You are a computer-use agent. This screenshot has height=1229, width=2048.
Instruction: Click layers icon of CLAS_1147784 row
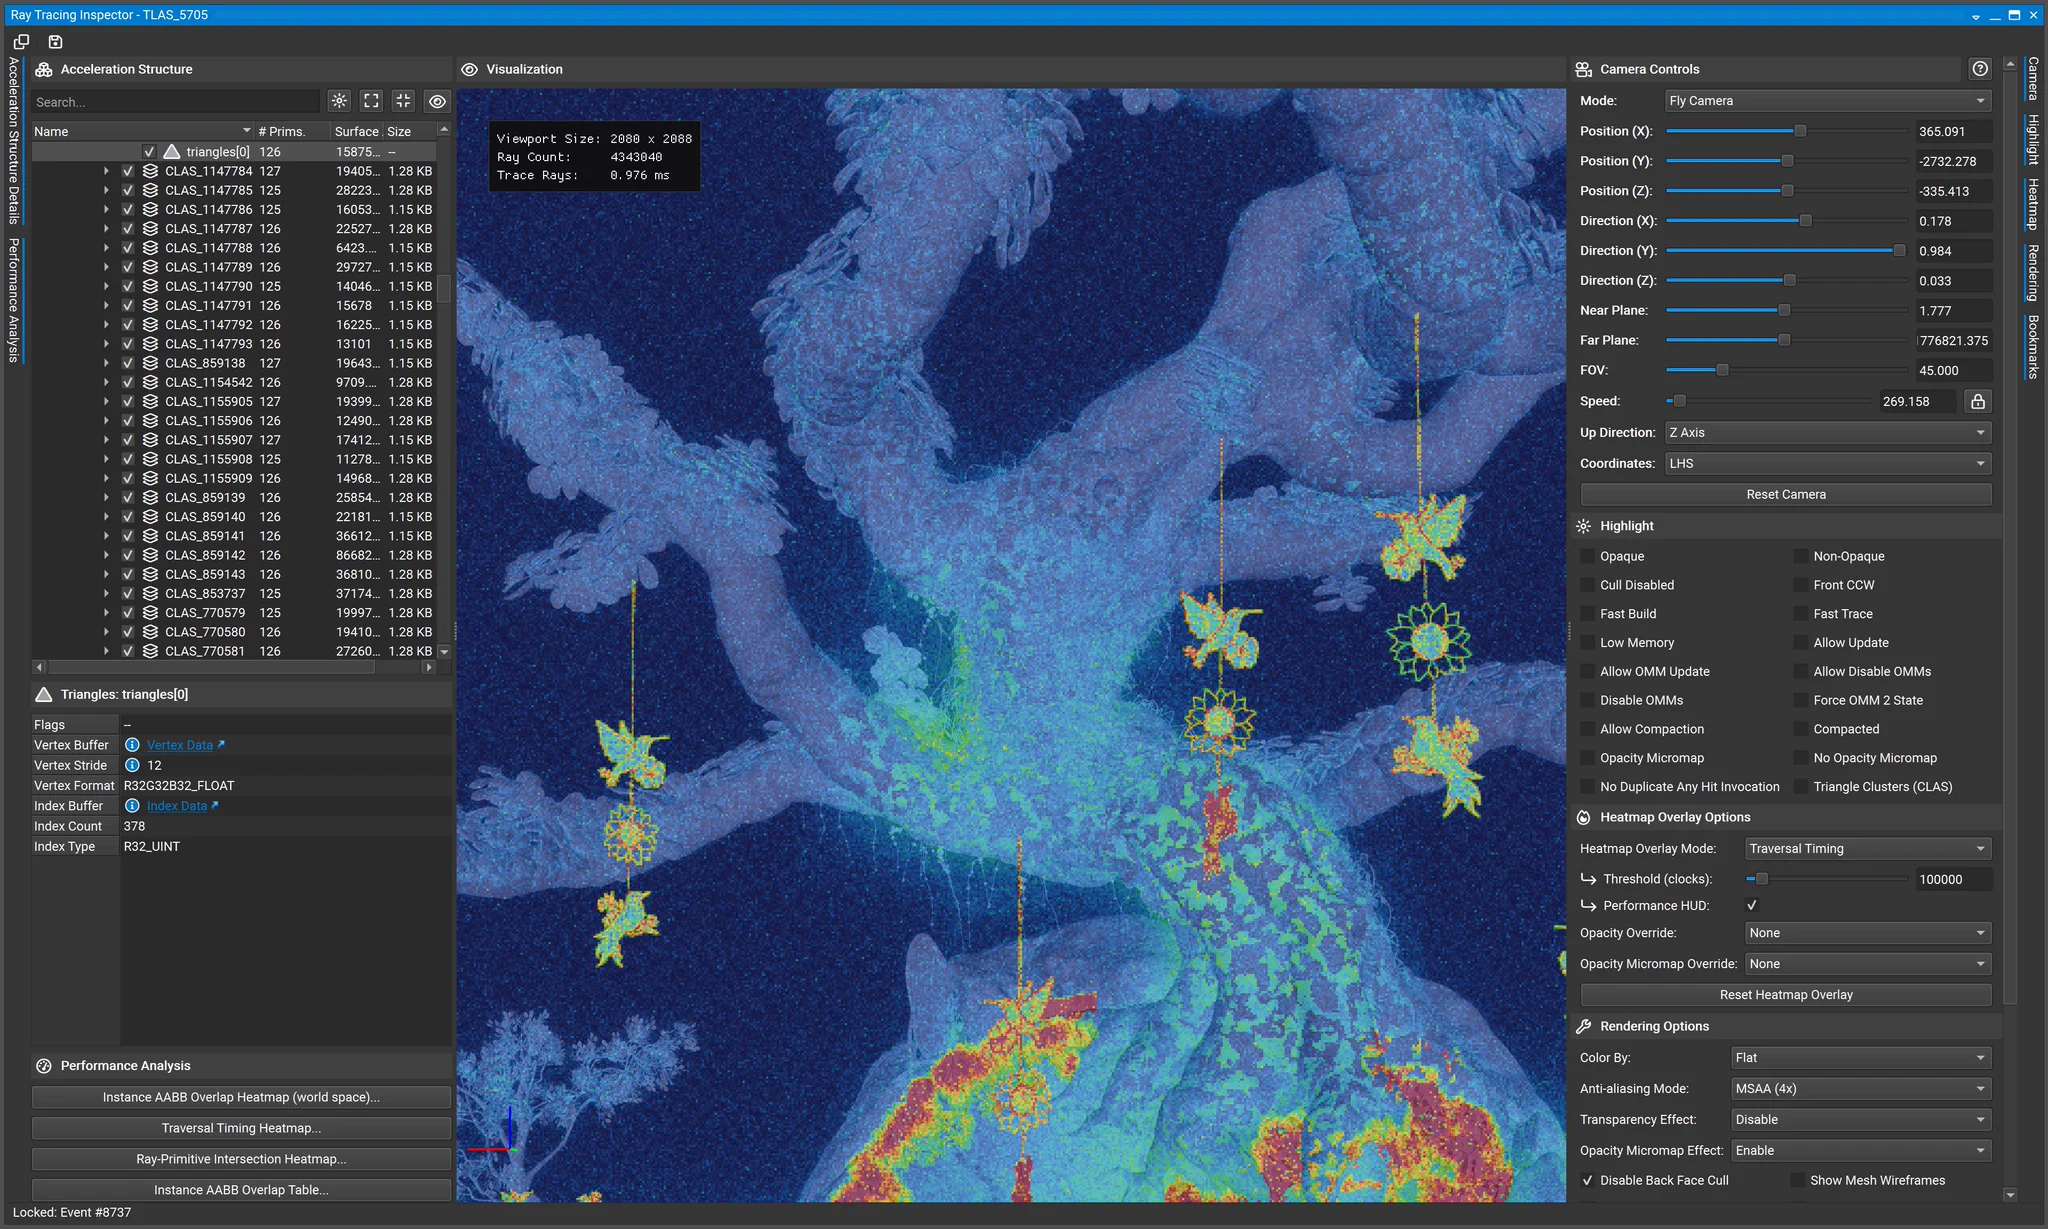click(150, 171)
